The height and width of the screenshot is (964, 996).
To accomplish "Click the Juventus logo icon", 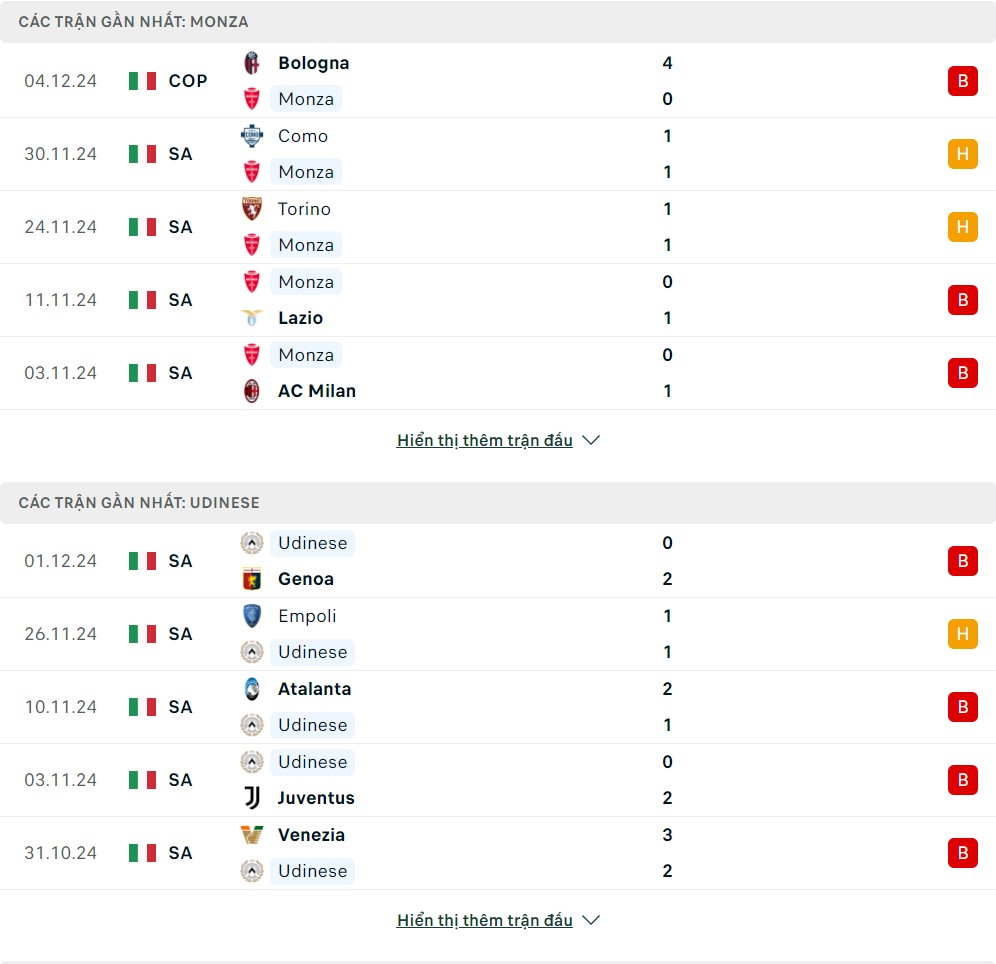I will click(x=252, y=798).
